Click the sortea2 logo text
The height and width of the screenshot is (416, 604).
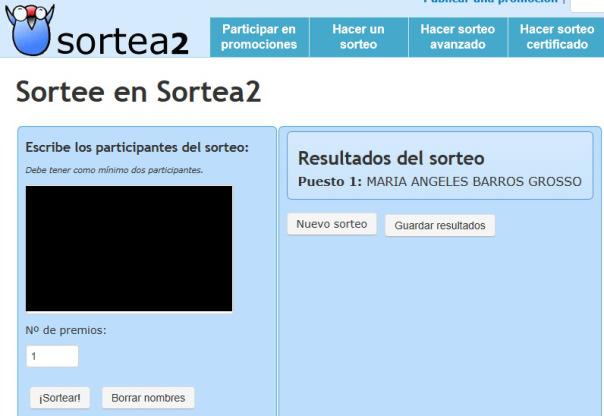tap(123, 42)
